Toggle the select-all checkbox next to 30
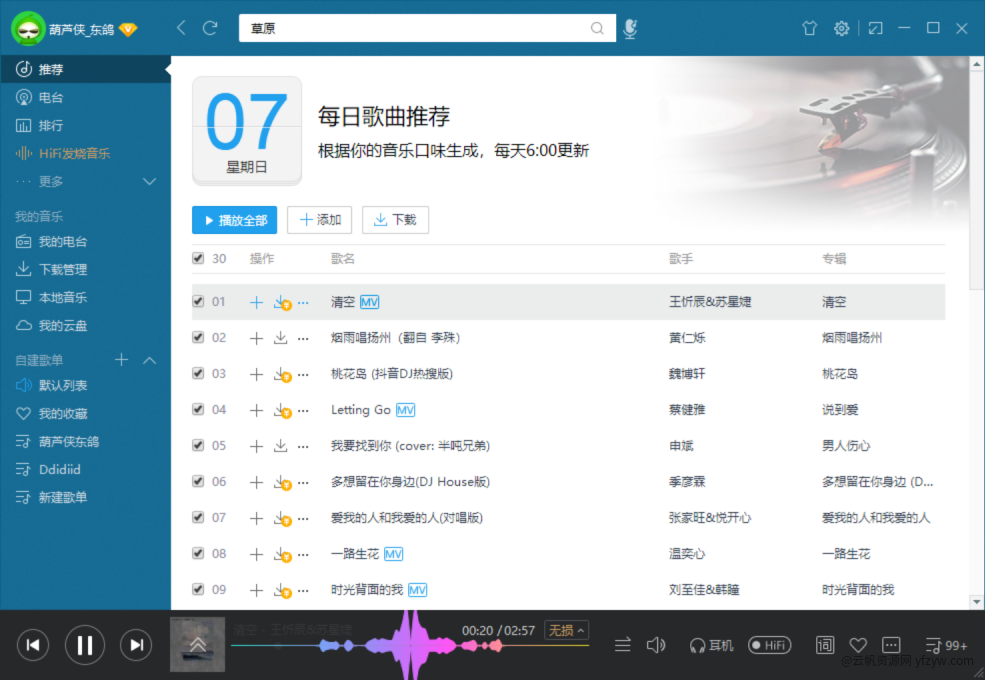Screen dimensions: 985x680 (198, 258)
